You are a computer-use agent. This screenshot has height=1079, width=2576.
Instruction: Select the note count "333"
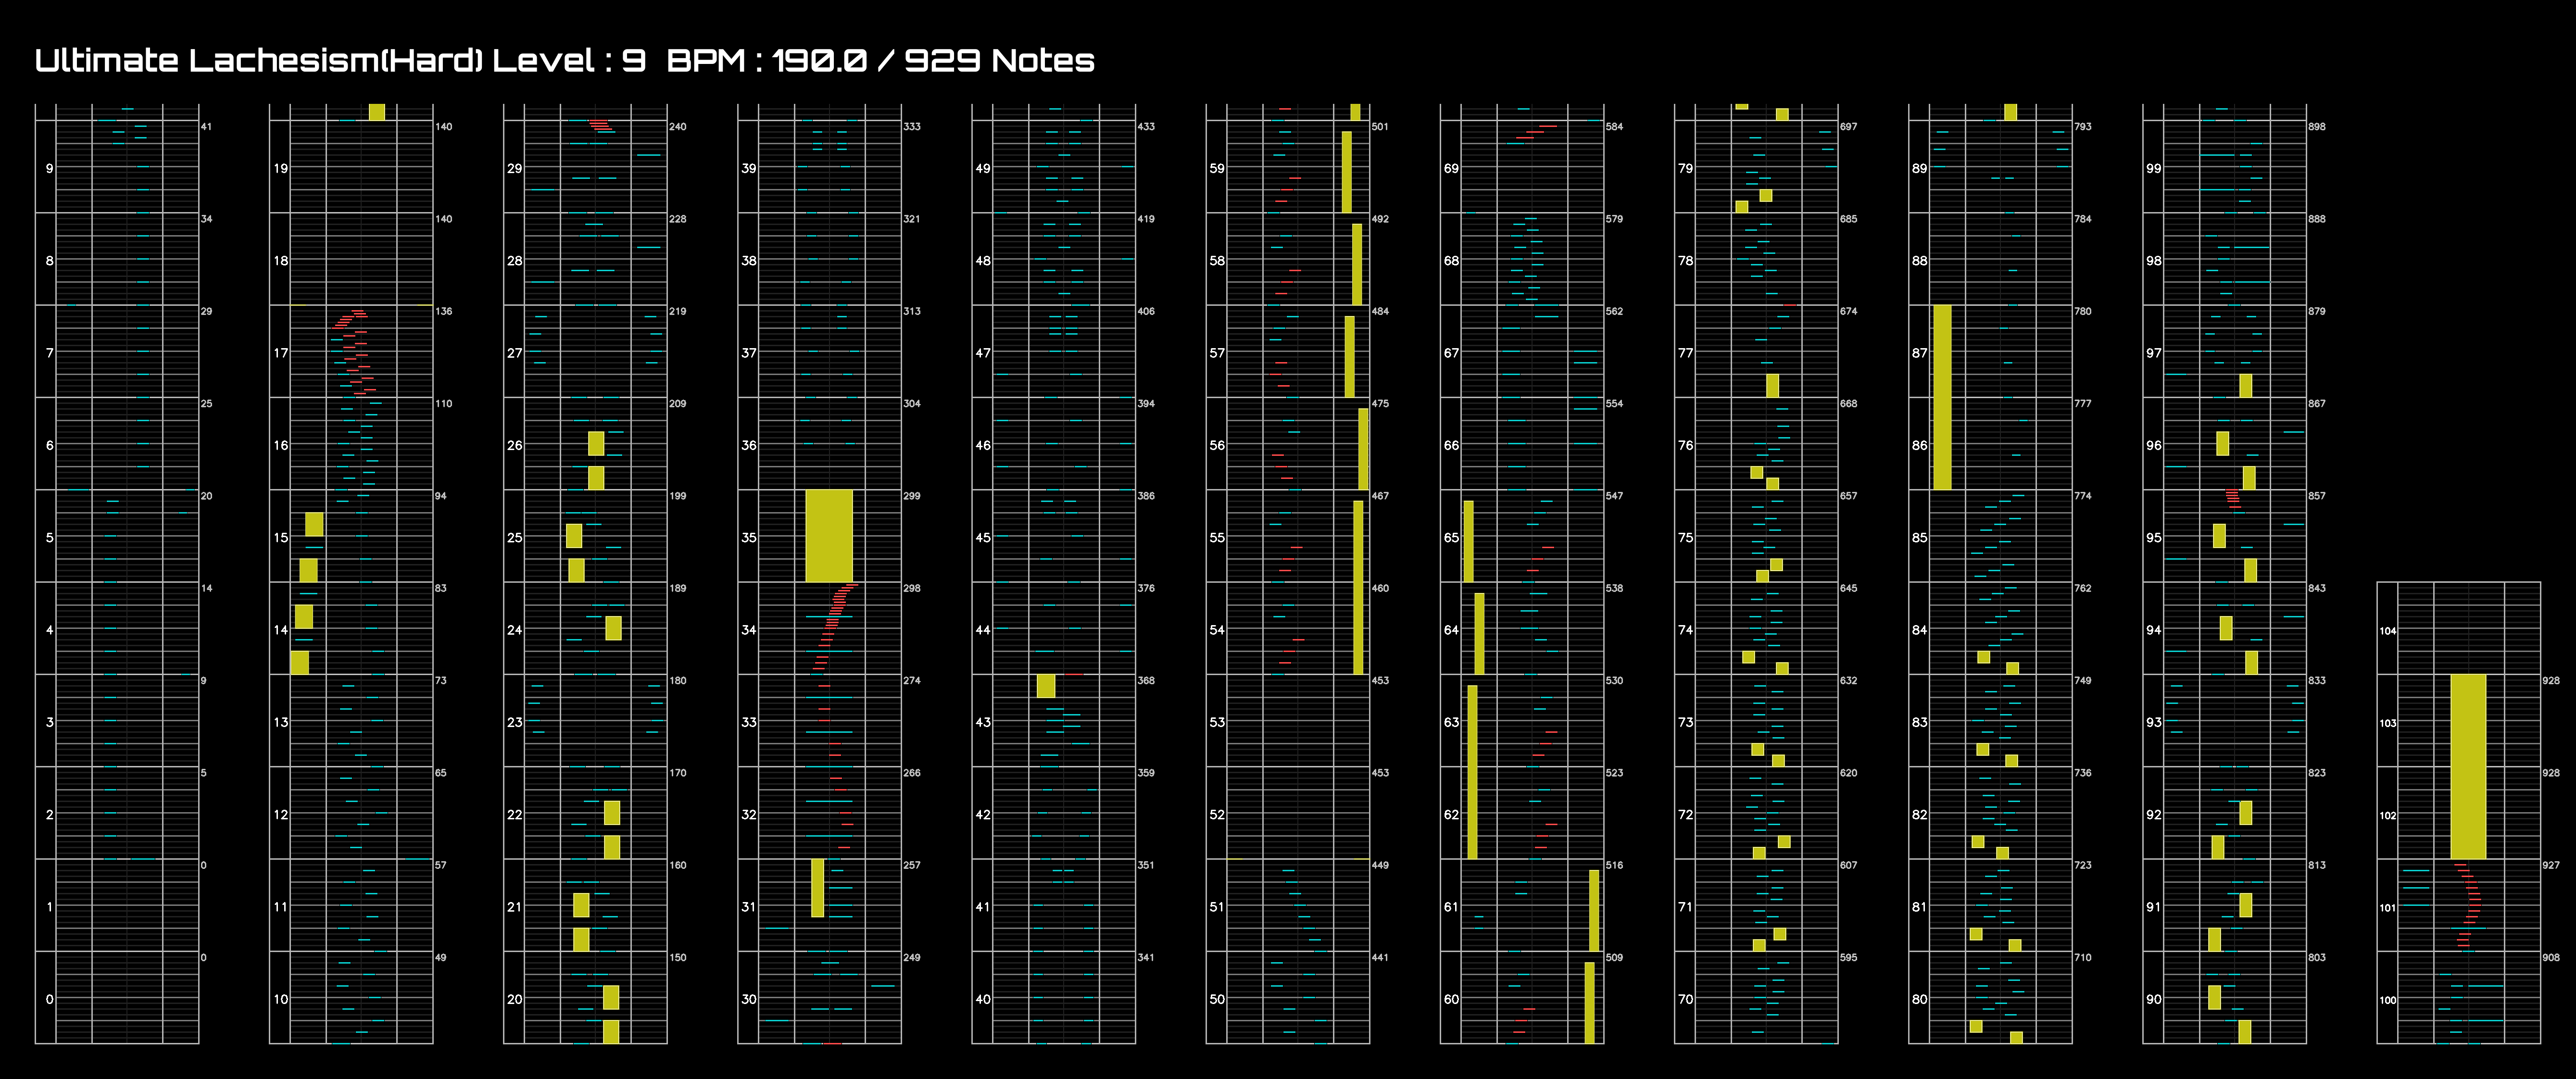pos(912,127)
